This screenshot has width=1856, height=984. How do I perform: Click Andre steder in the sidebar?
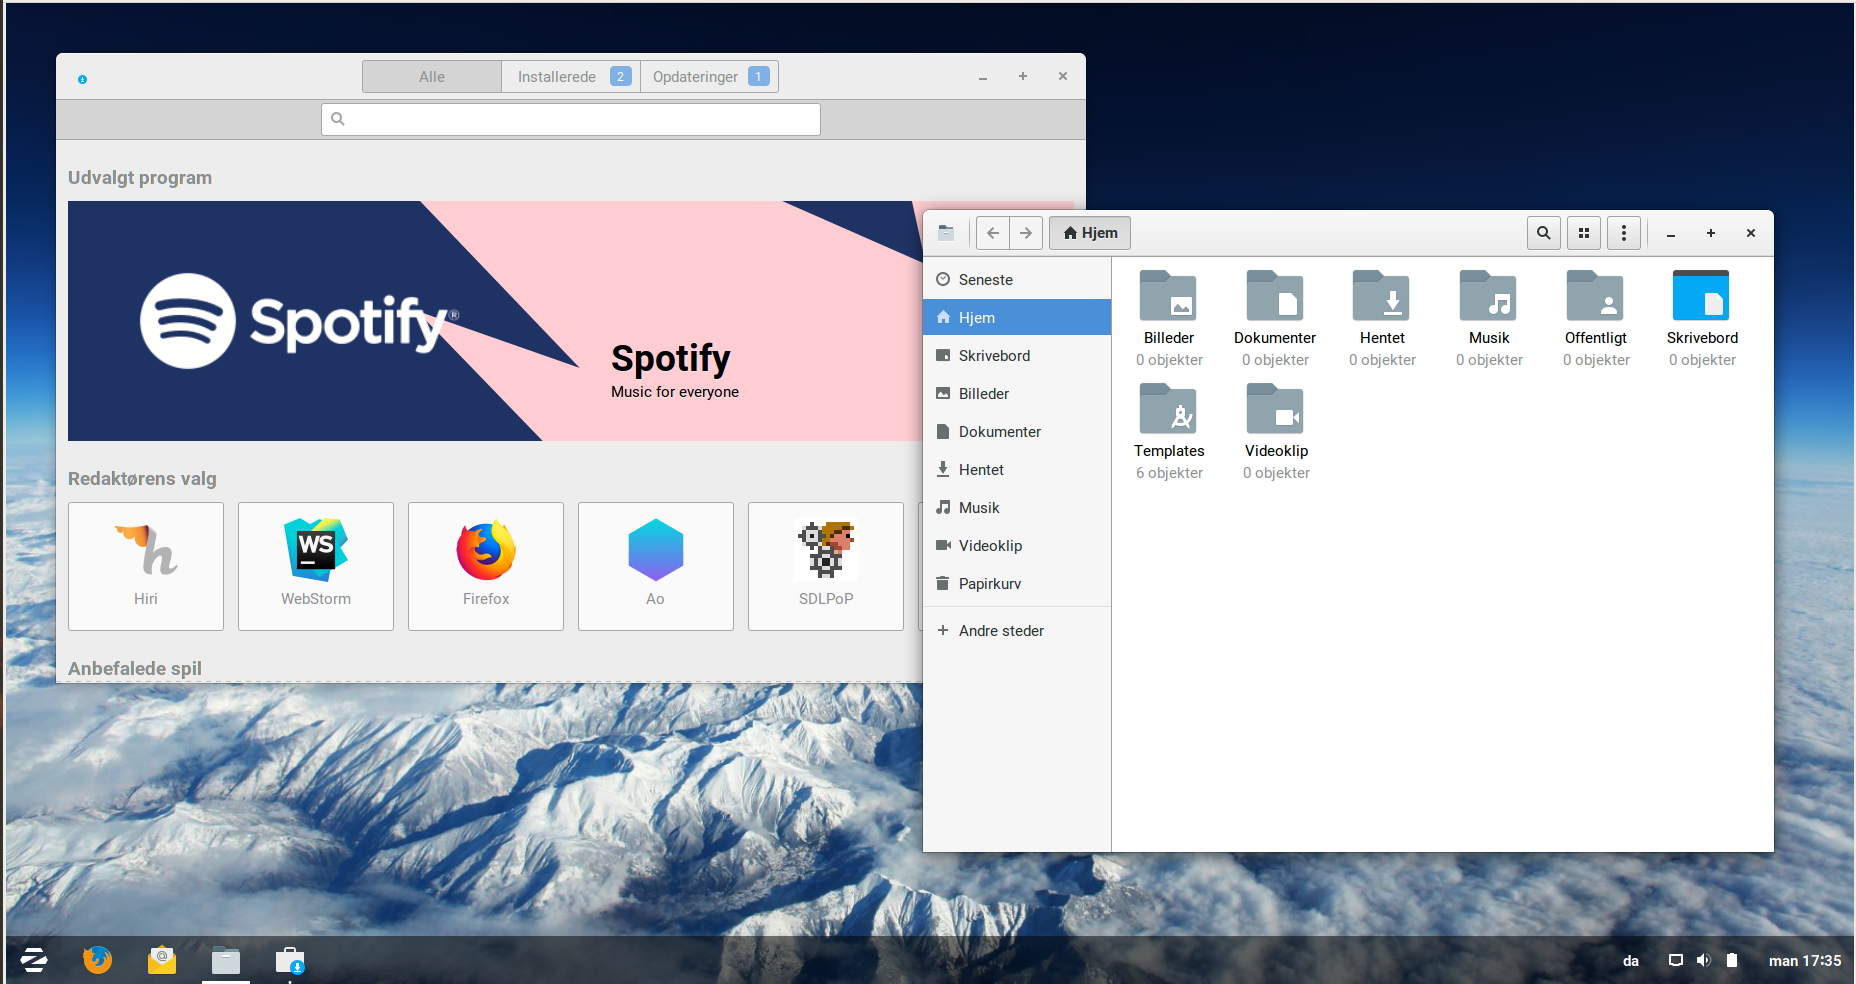[x=1017, y=630]
